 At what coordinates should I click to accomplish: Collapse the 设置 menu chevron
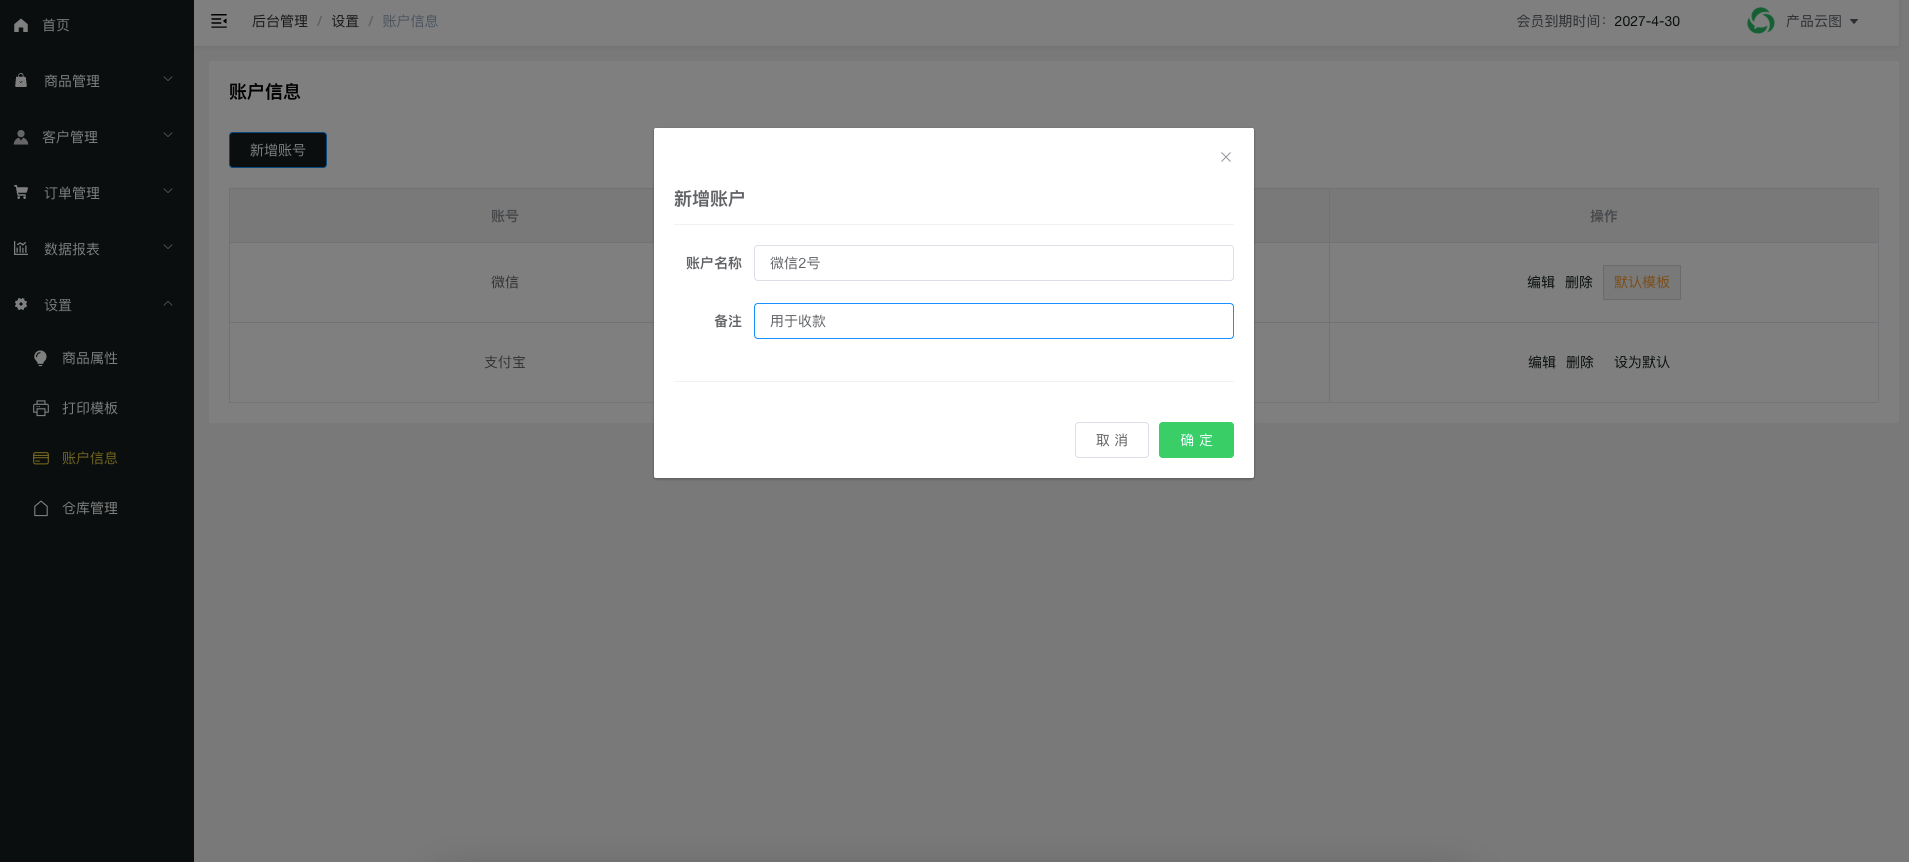(168, 303)
